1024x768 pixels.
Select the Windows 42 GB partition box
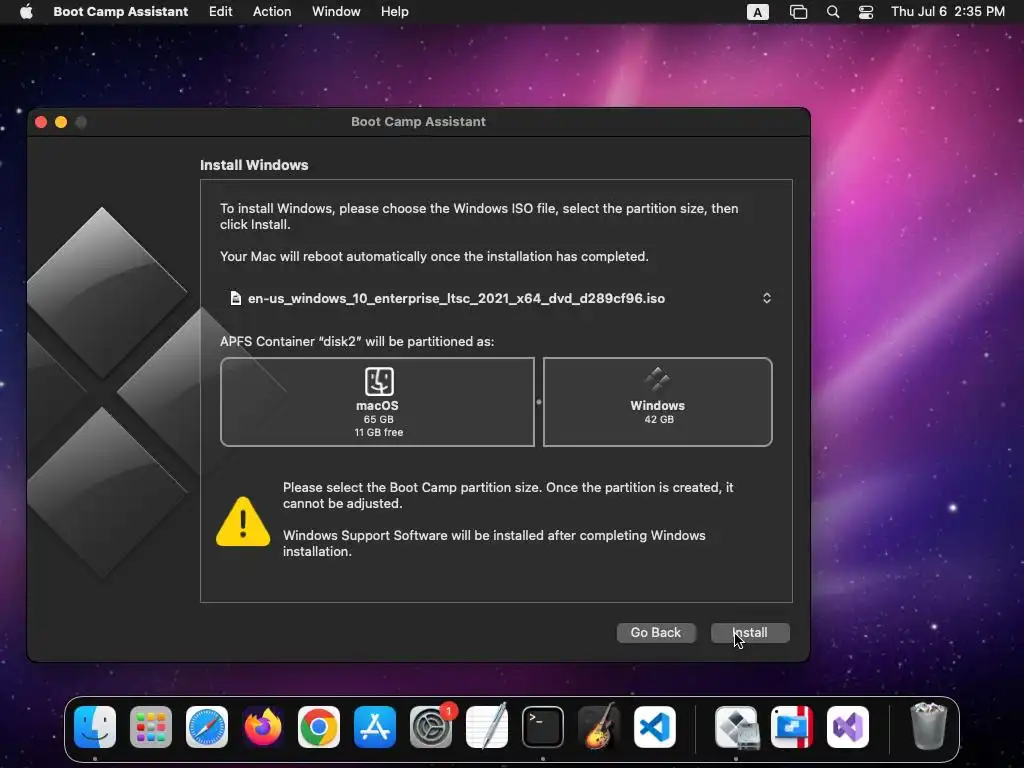(658, 402)
